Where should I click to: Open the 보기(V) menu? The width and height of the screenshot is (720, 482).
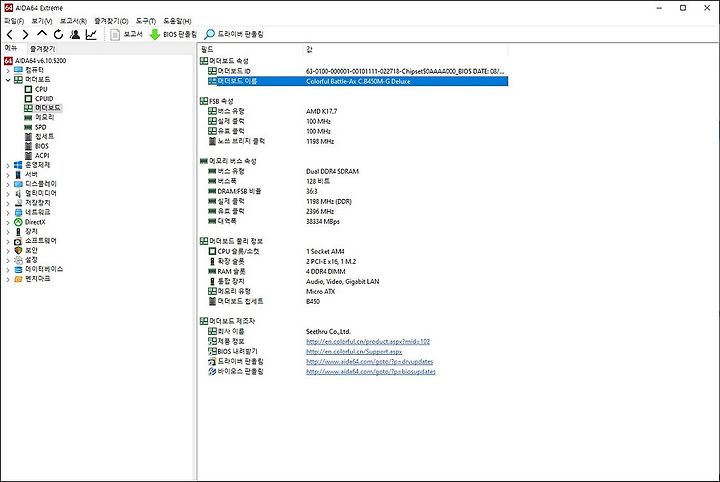tap(42, 21)
